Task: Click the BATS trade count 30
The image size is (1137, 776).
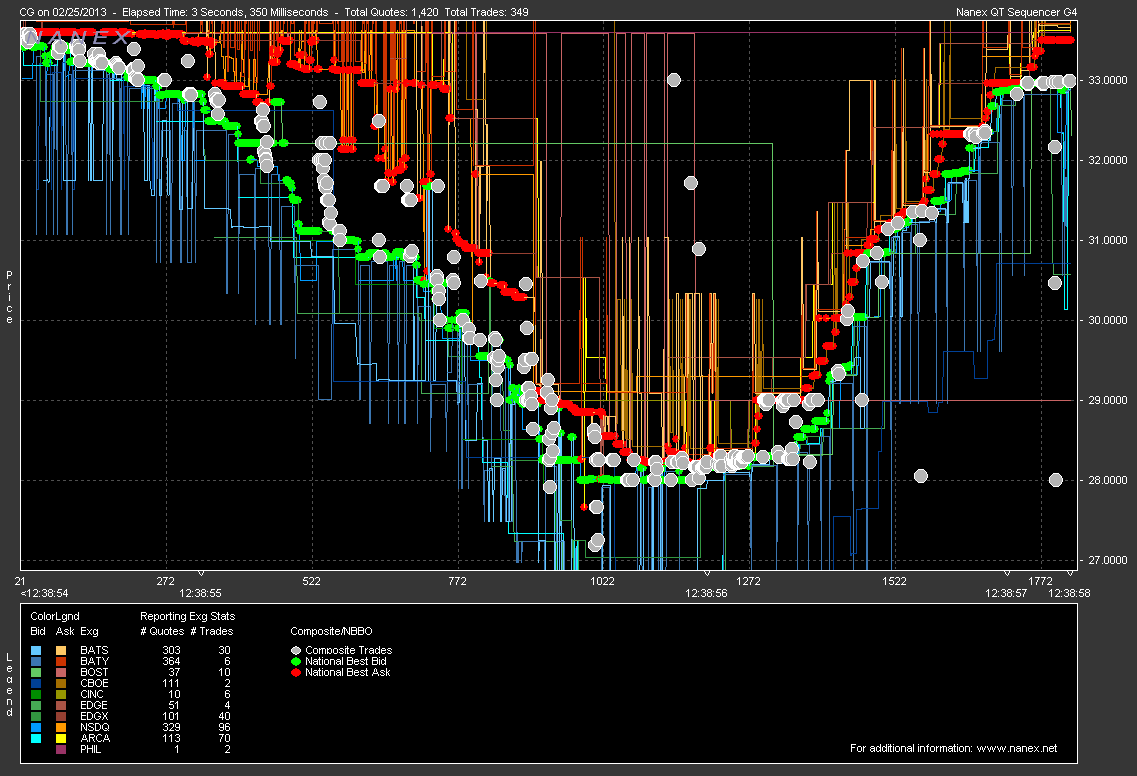Action: [x=224, y=651]
